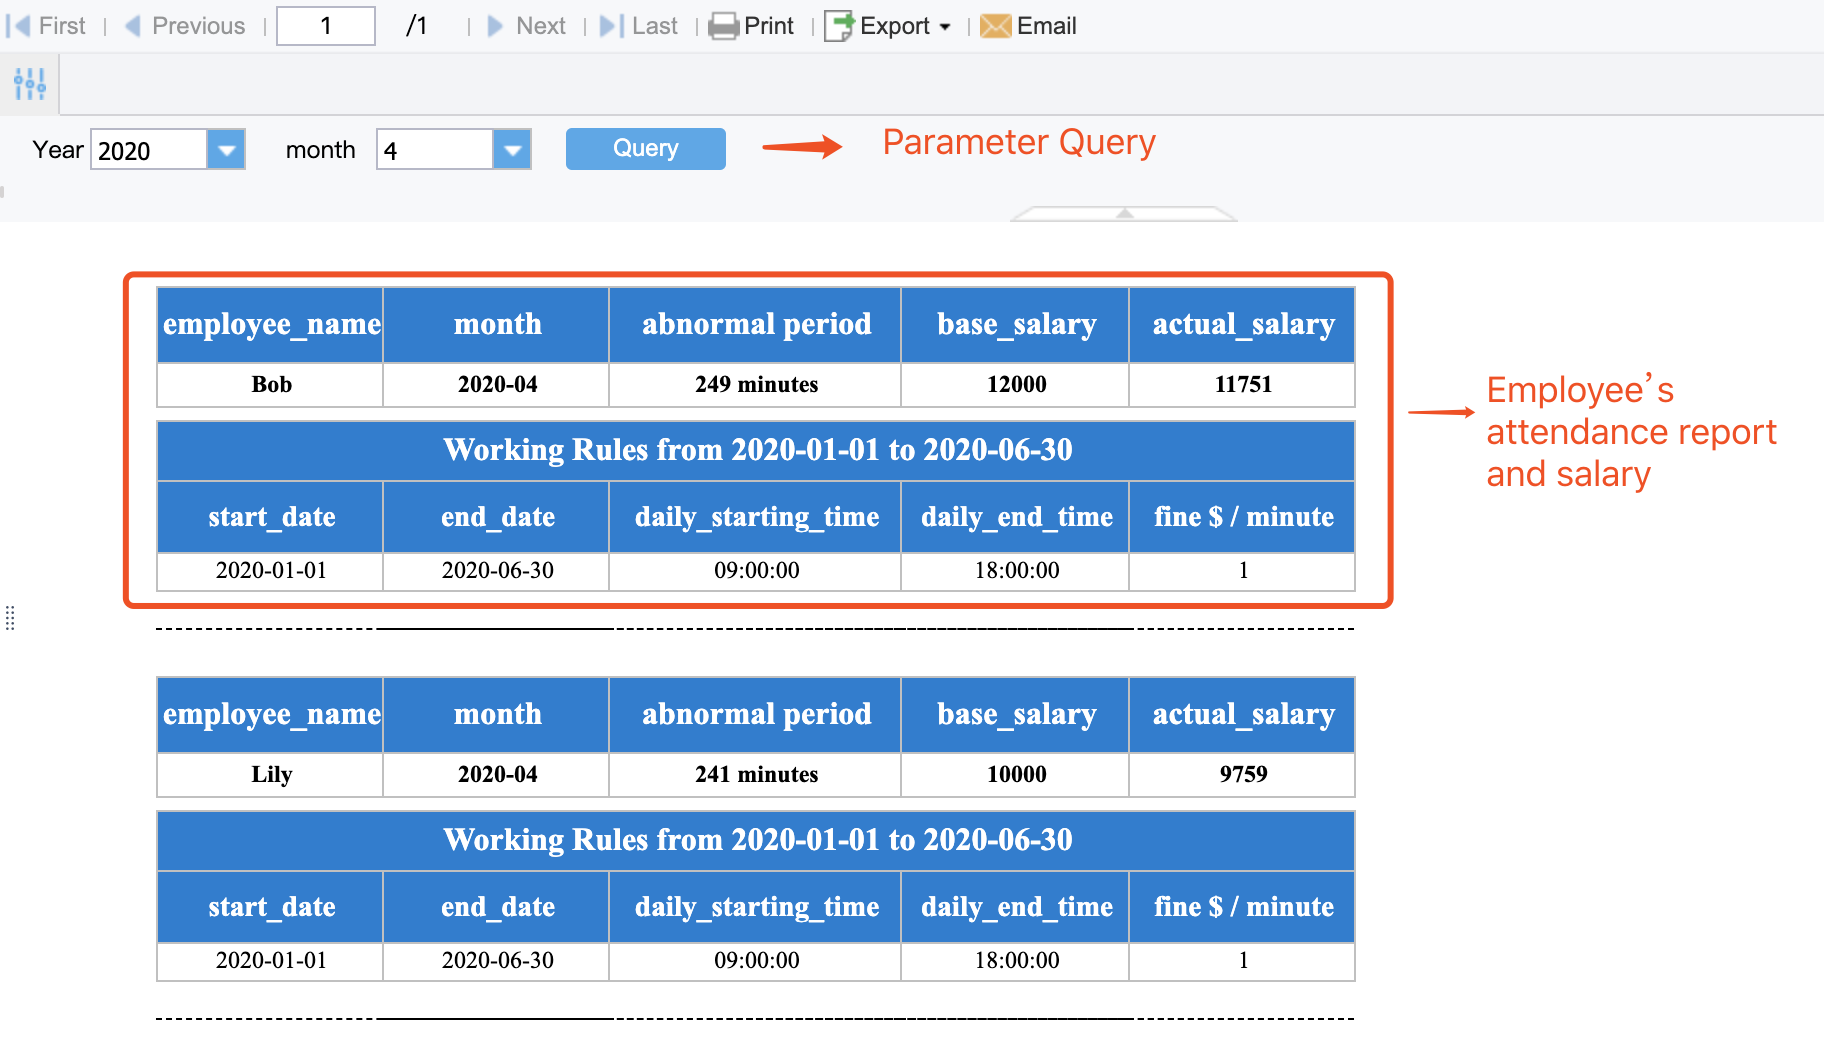Select the Lily employee name cell

[x=270, y=774]
